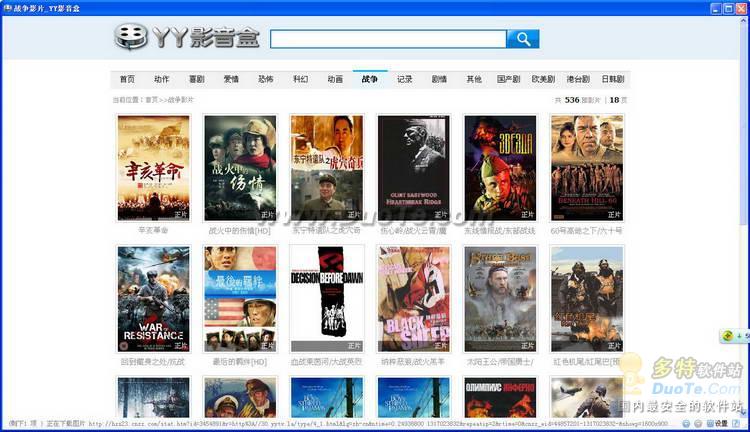Click the 最后的羁绊[HD] title link
This screenshot has width=750, height=432.
[238, 361]
